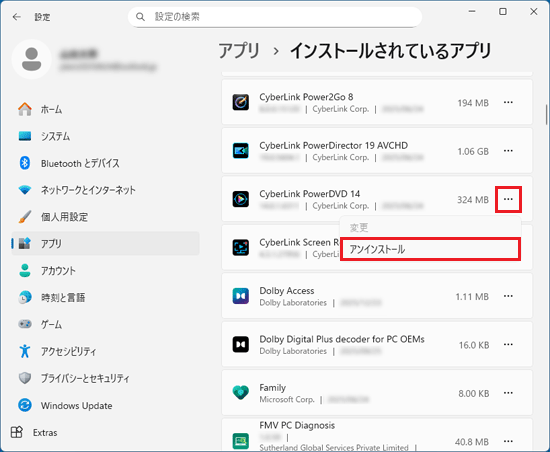This screenshot has height=452, width=550.
Task: Open ホーム home icon in sidebar
Action: 25,109
